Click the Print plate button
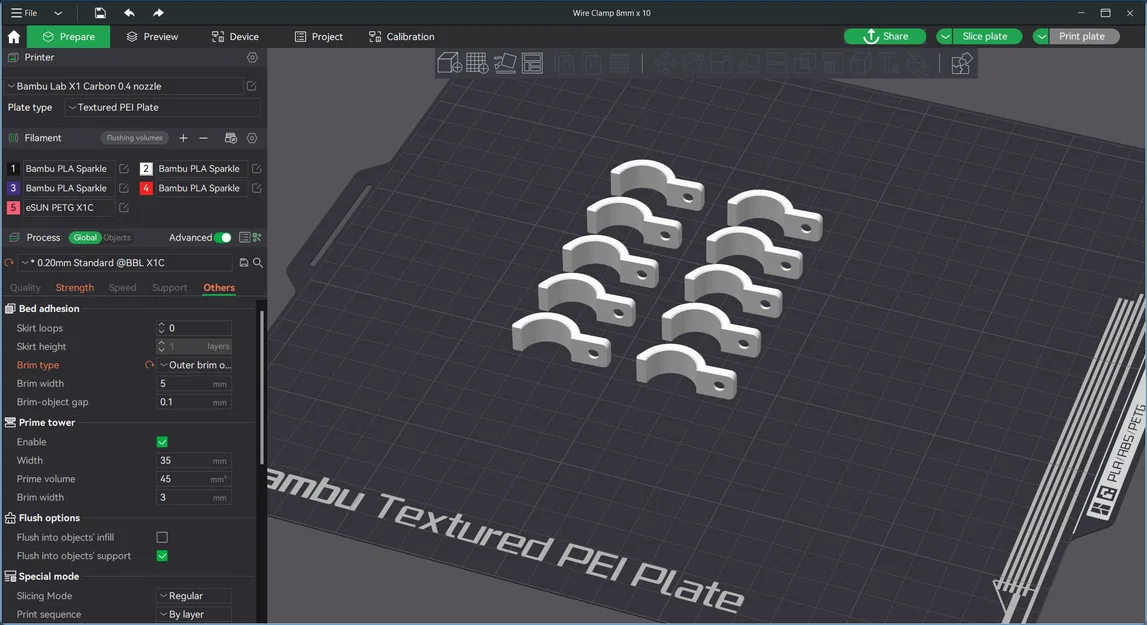 (1082, 37)
